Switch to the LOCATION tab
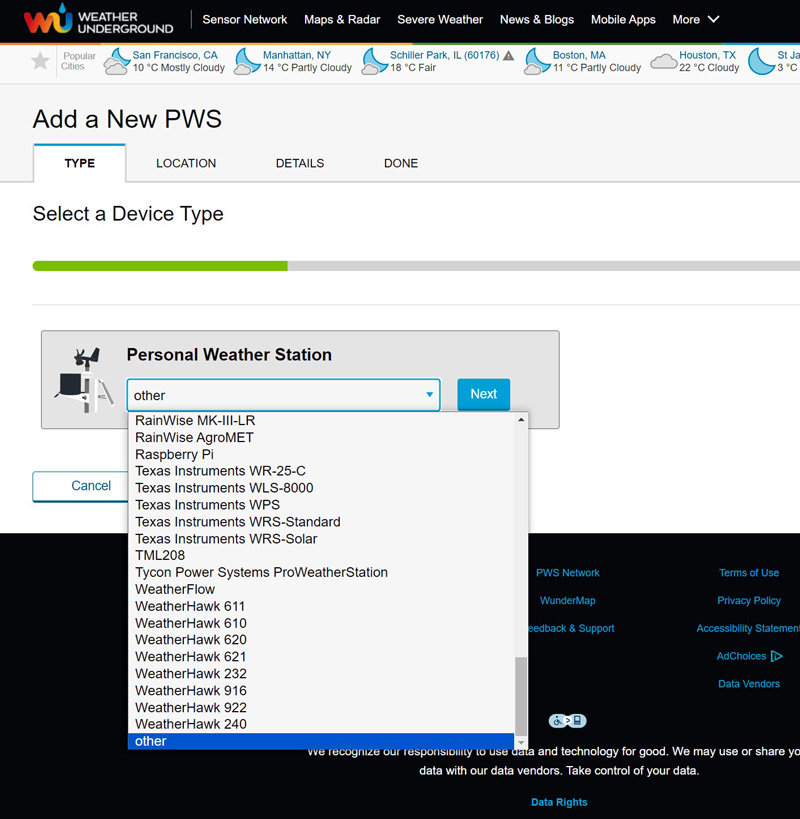Viewport: 800px width, 819px height. click(186, 163)
